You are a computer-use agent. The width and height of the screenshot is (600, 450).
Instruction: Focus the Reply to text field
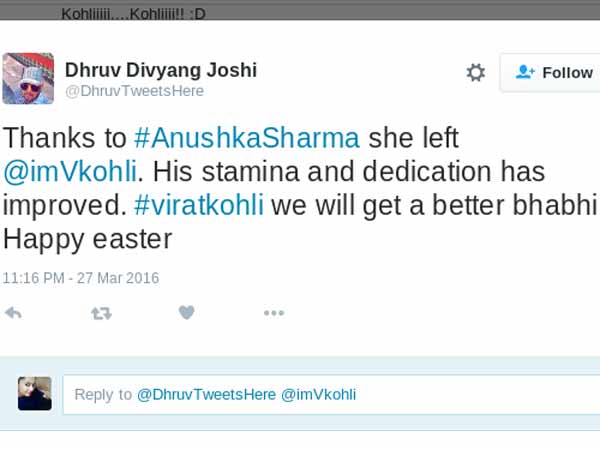pyautogui.click(x=331, y=395)
